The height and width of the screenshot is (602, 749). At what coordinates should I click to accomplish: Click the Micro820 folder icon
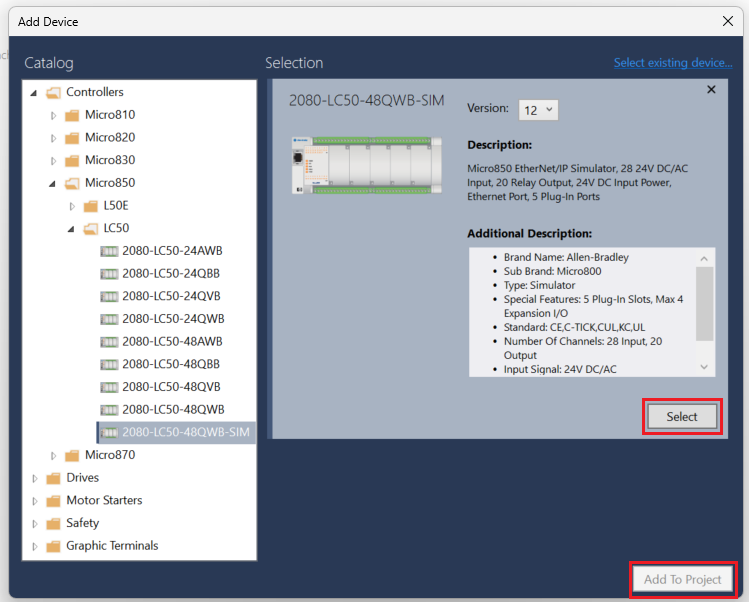[72, 138]
